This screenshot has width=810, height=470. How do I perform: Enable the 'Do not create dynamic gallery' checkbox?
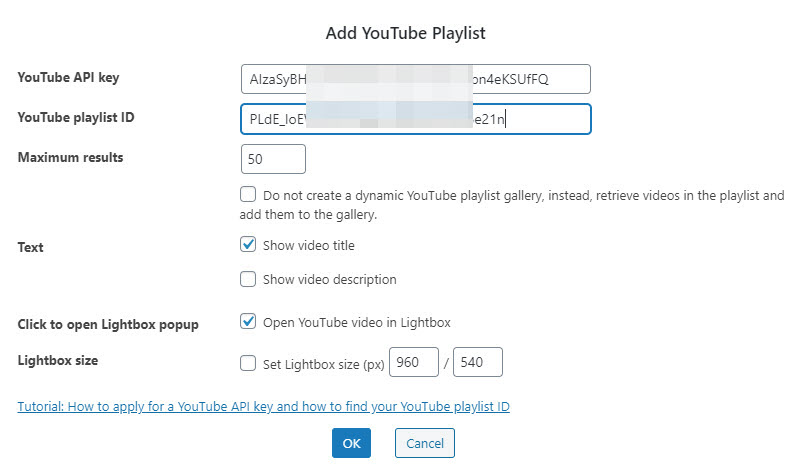tap(248, 196)
